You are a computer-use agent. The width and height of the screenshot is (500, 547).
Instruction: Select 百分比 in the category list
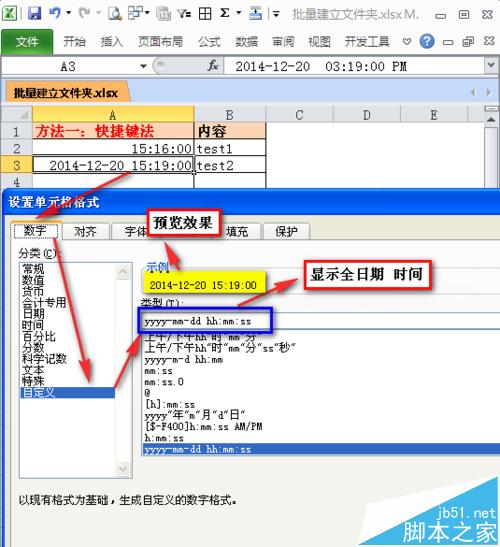[39, 336]
